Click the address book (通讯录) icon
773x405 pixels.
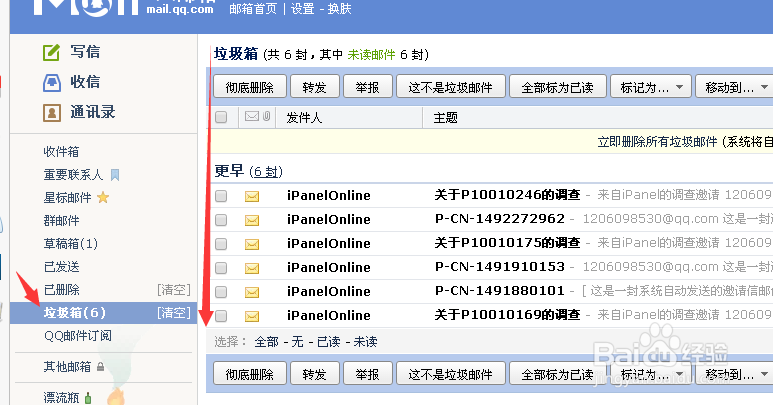click(x=52, y=113)
